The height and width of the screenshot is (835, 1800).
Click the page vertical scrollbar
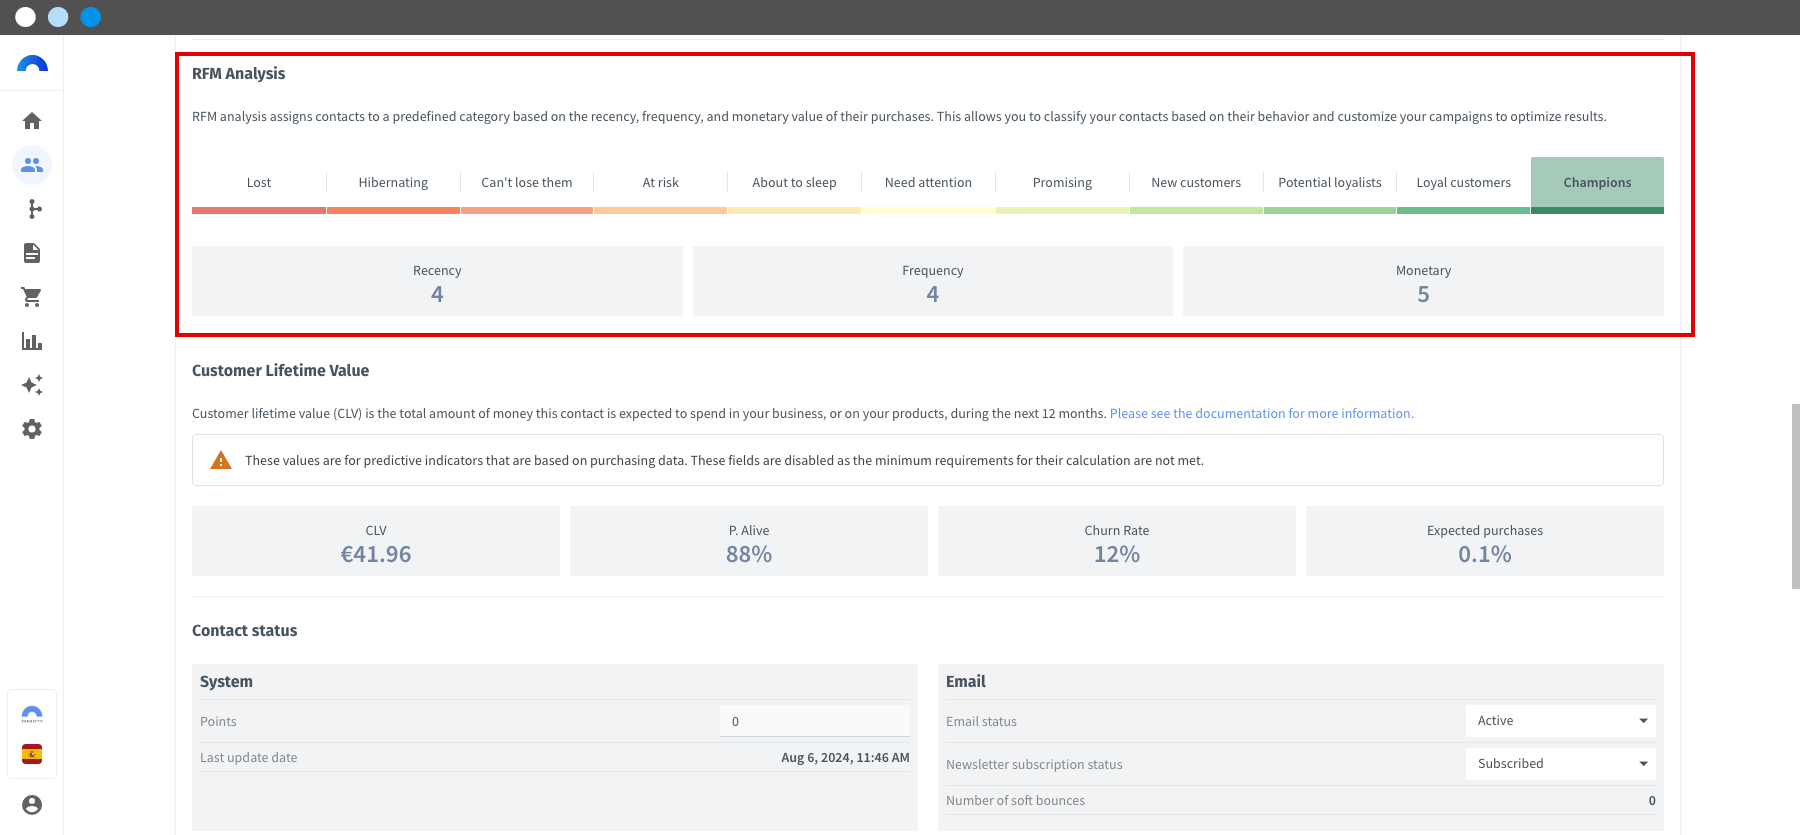tap(1796, 496)
